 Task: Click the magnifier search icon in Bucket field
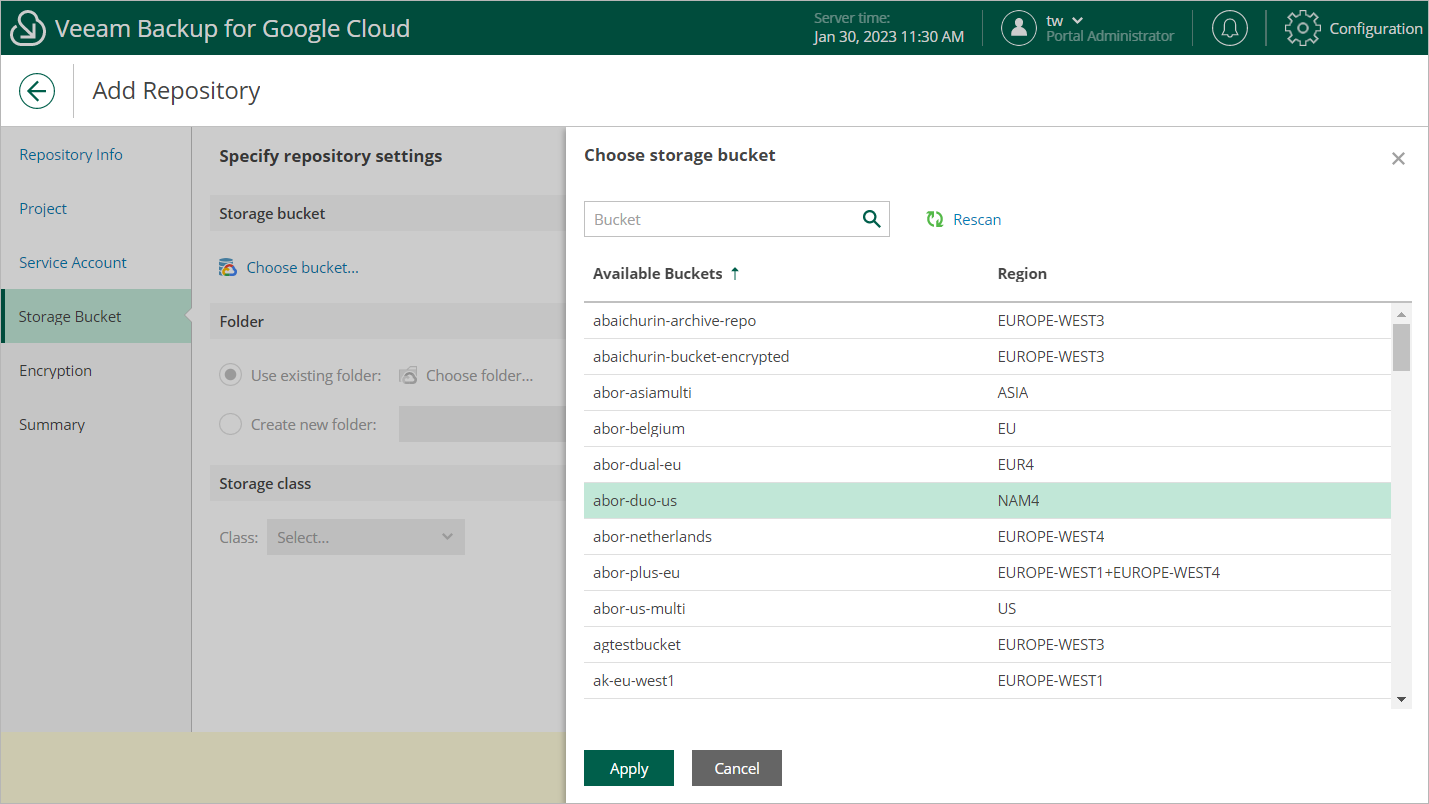[871, 219]
